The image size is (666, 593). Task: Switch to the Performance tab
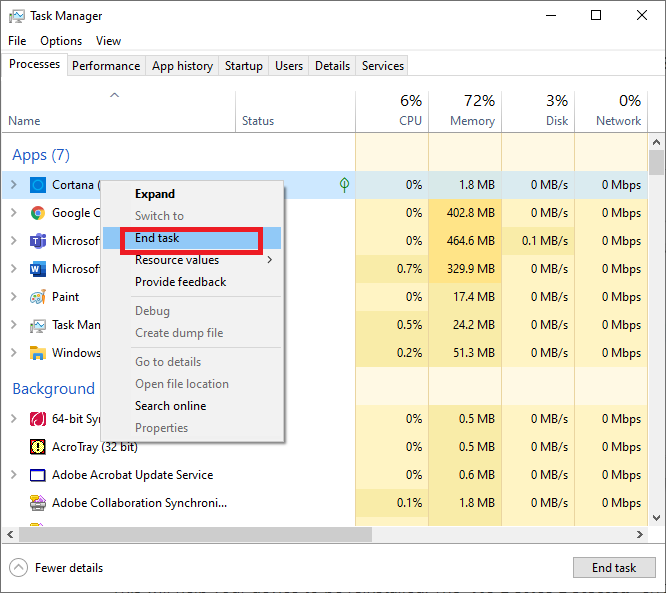pos(106,66)
